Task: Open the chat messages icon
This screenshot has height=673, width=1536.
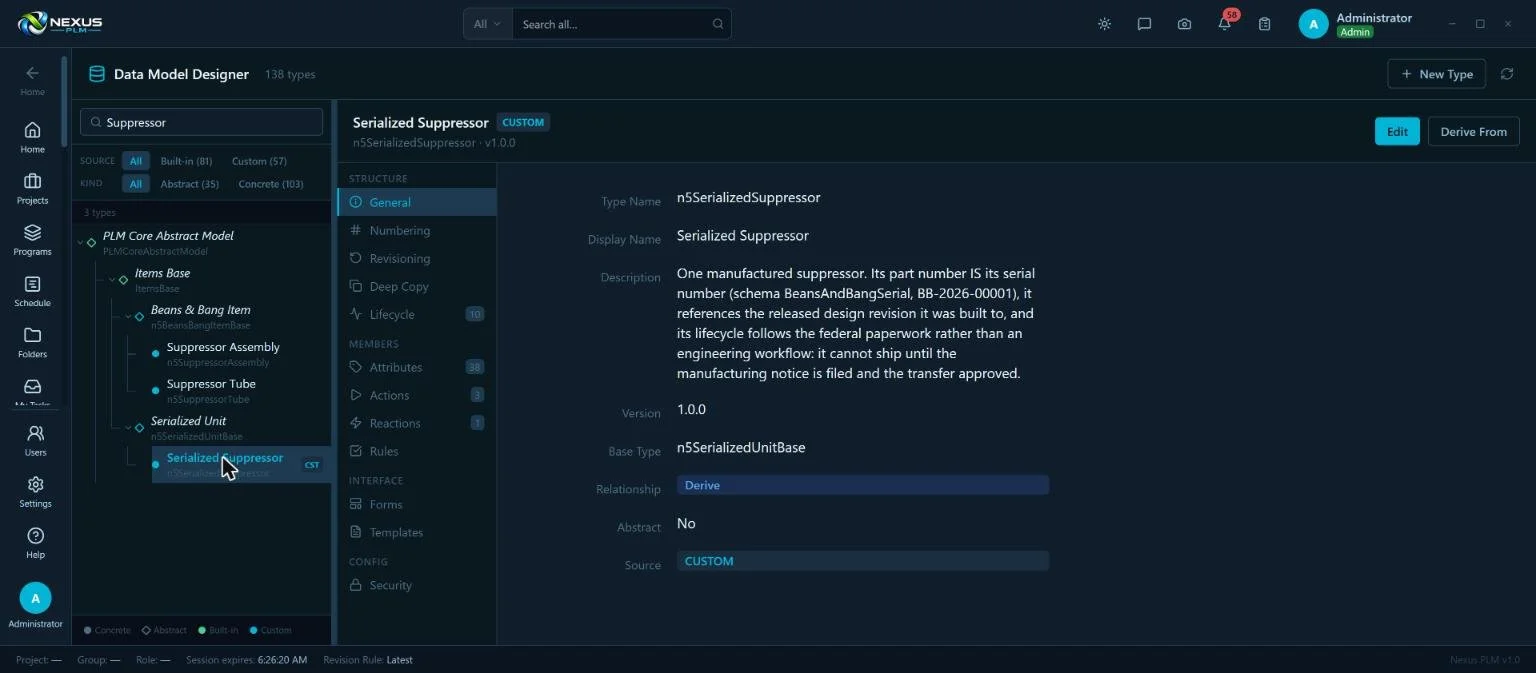Action: tap(1144, 24)
